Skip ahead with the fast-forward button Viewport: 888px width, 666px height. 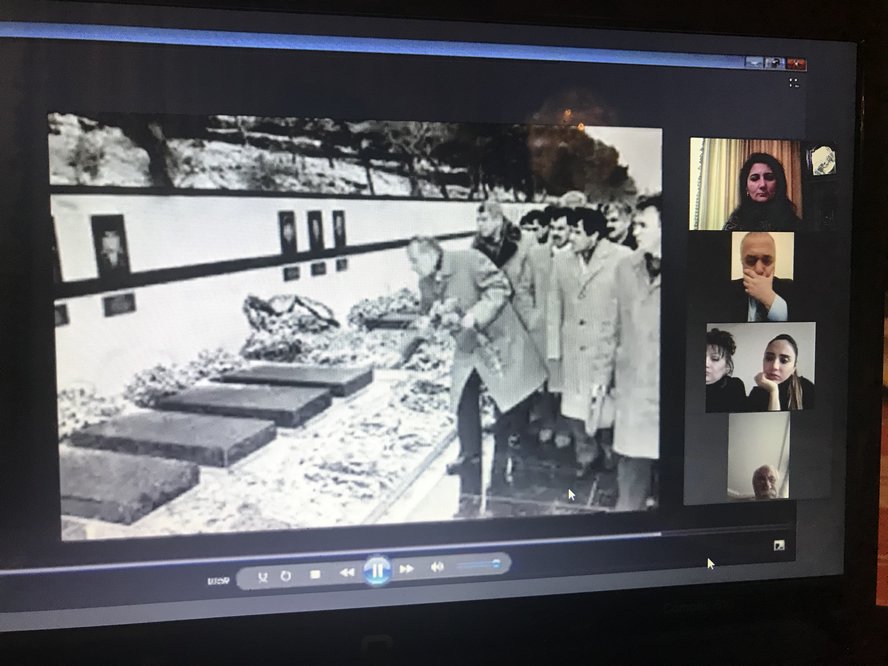pos(406,569)
